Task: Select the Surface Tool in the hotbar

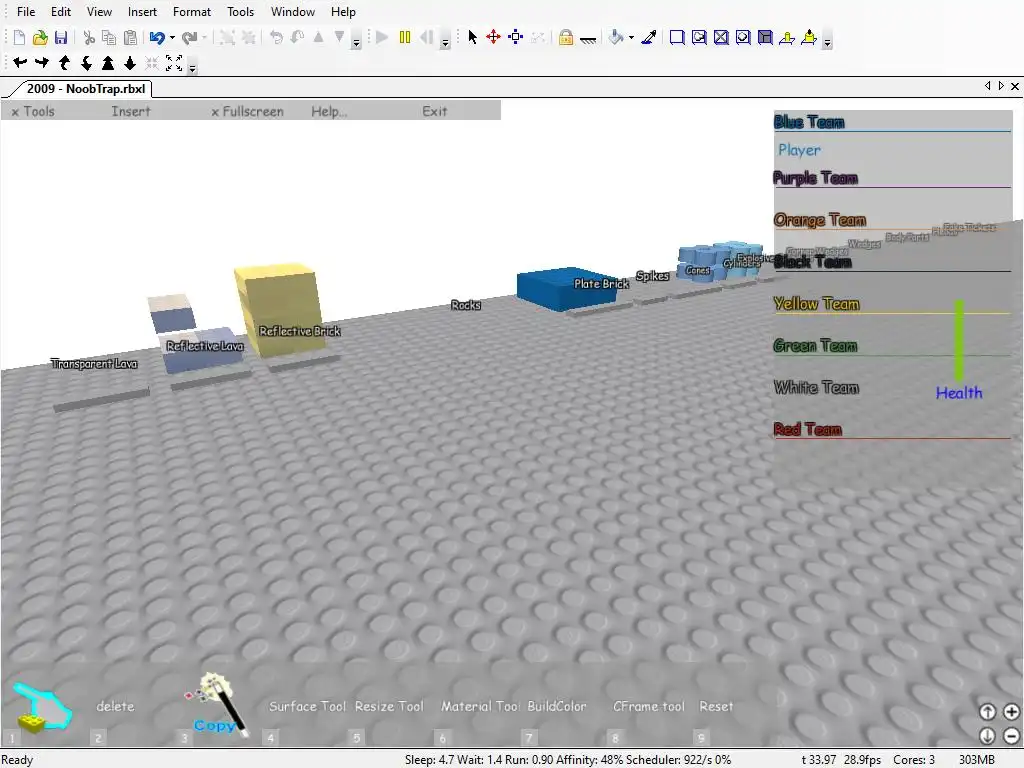Action: [x=307, y=707]
